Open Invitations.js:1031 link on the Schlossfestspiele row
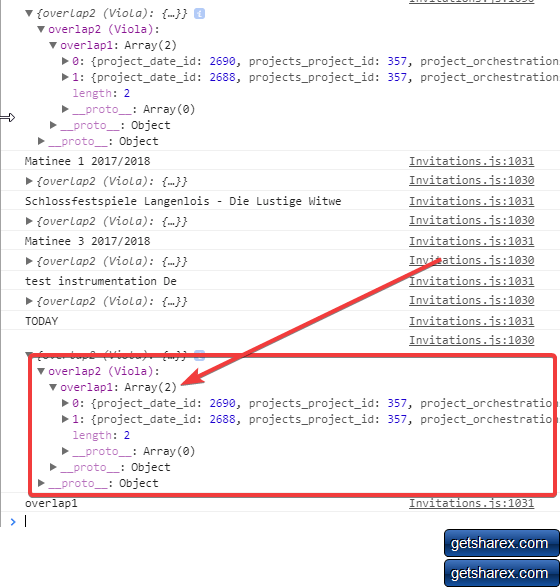 pyautogui.click(x=471, y=201)
